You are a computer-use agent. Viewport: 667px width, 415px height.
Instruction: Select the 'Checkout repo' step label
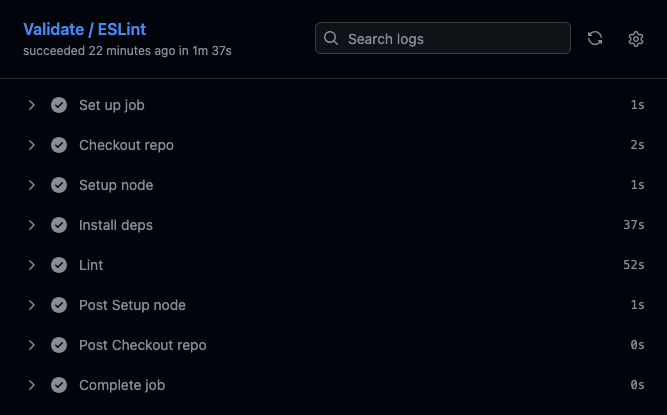[x=126, y=145]
